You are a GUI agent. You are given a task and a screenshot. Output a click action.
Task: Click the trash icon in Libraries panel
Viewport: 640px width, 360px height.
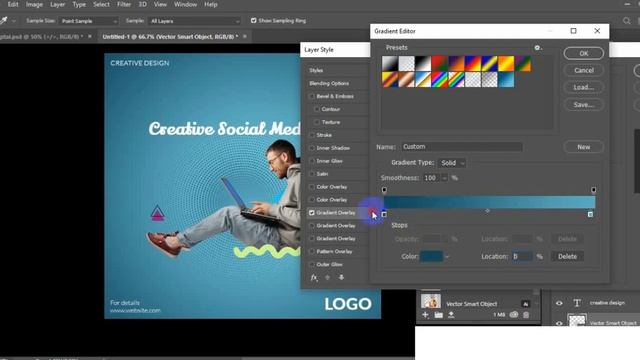click(526, 315)
